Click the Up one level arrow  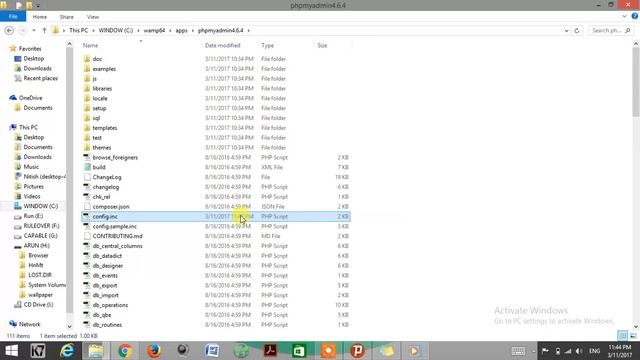point(44,31)
